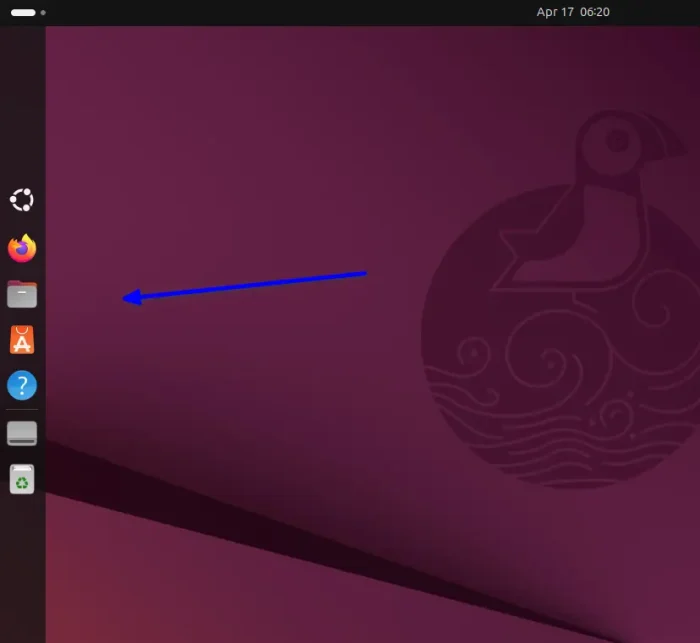Open the Files manager in dock
The width and height of the screenshot is (700, 643).
point(22,294)
